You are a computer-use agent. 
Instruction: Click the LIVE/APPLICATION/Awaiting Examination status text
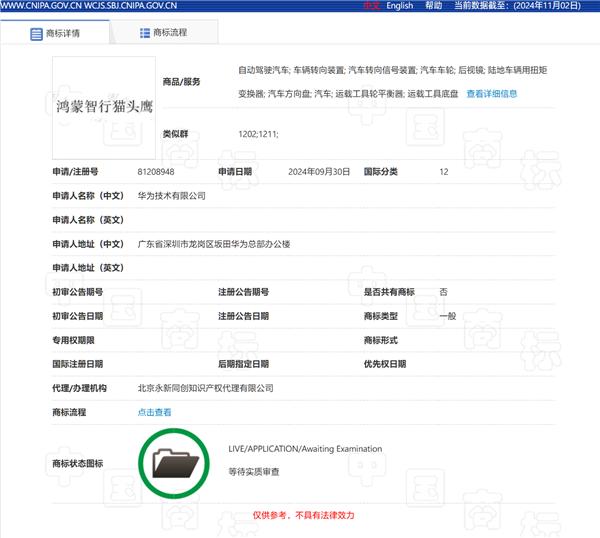(x=305, y=449)
